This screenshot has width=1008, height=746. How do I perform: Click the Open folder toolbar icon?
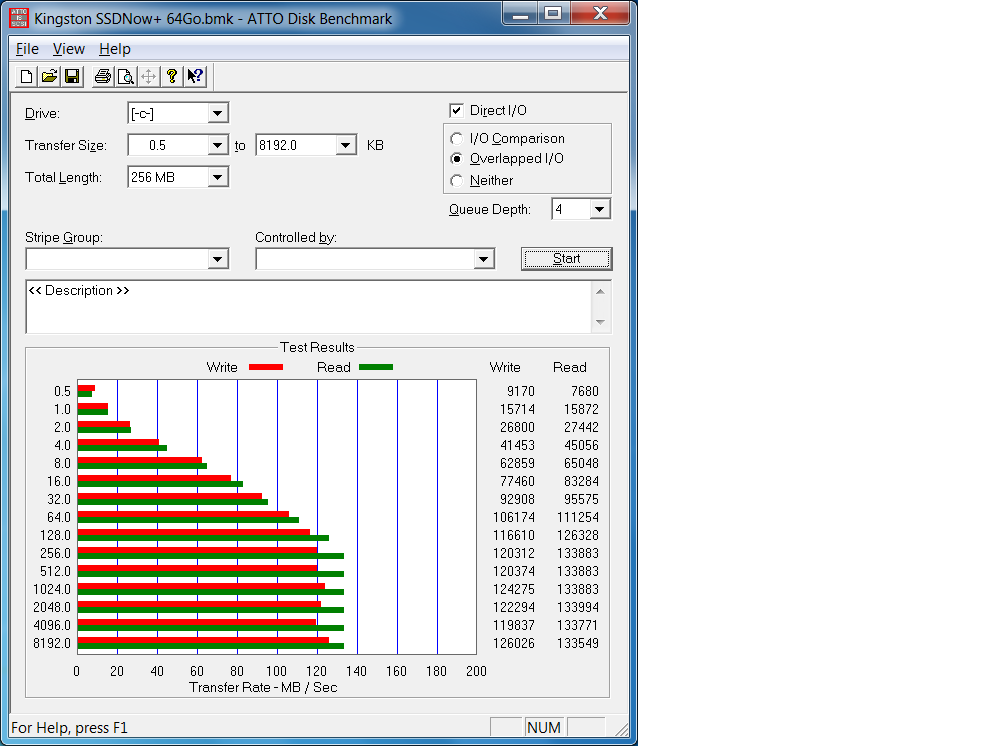point(49,77)
